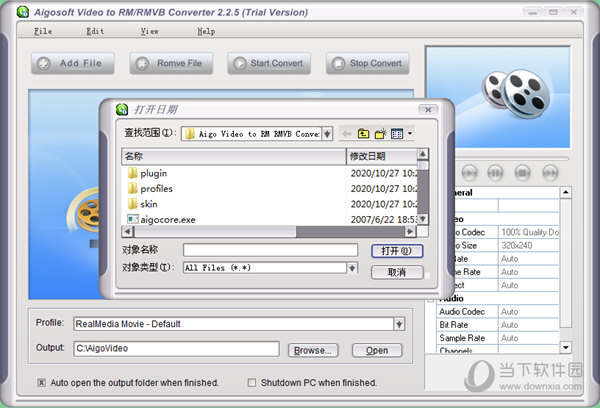Expand the file type All Files dropdown
The image size is (600, 408).
(352, 268)
